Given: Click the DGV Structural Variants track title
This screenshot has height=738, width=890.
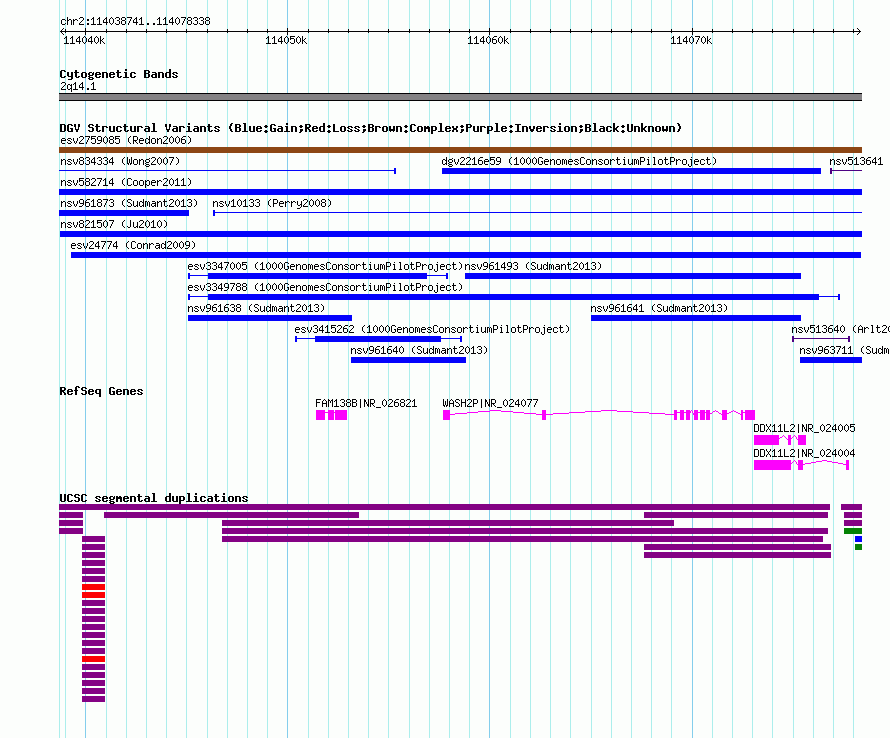Looking at the screenshot, I should (371, 128).
